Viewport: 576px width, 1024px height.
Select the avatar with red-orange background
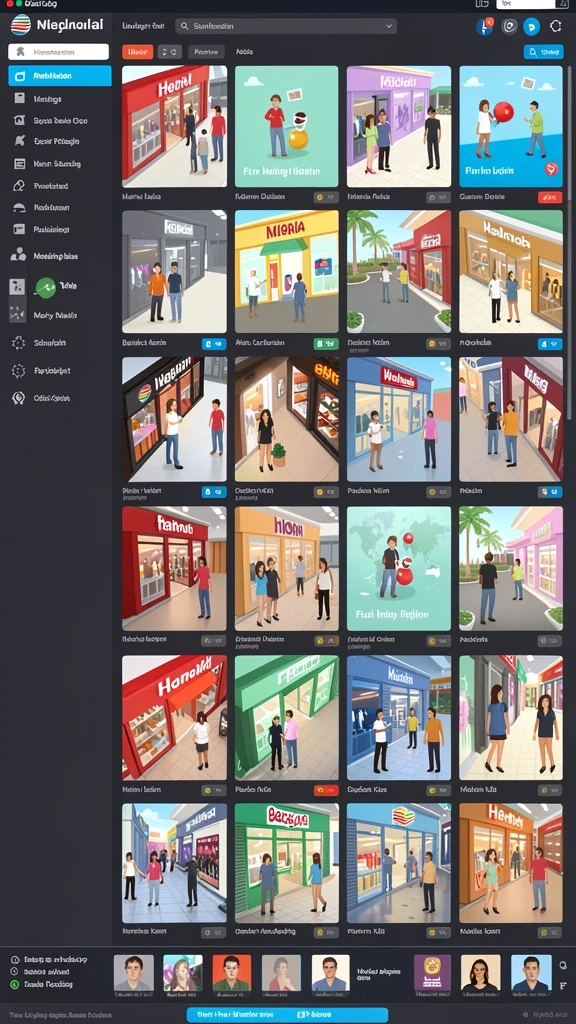(x=231, y=973)
